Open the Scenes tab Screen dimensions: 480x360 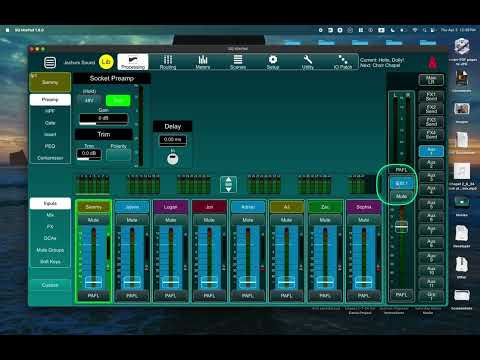coord(238,62)
